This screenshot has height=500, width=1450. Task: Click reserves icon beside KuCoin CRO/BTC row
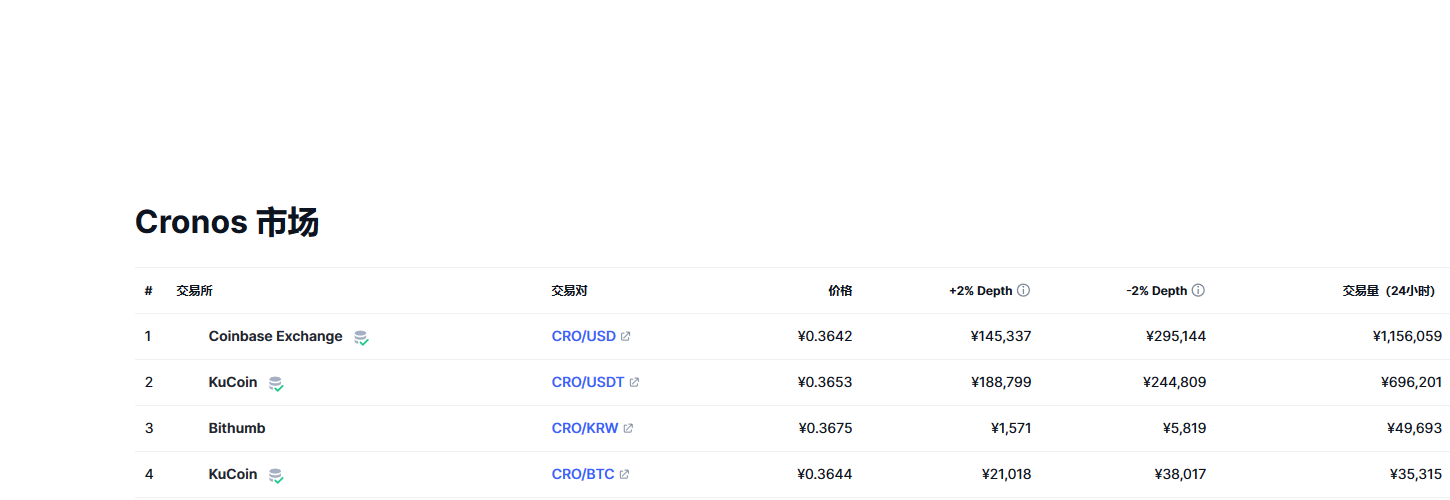(x=276, y=476)
